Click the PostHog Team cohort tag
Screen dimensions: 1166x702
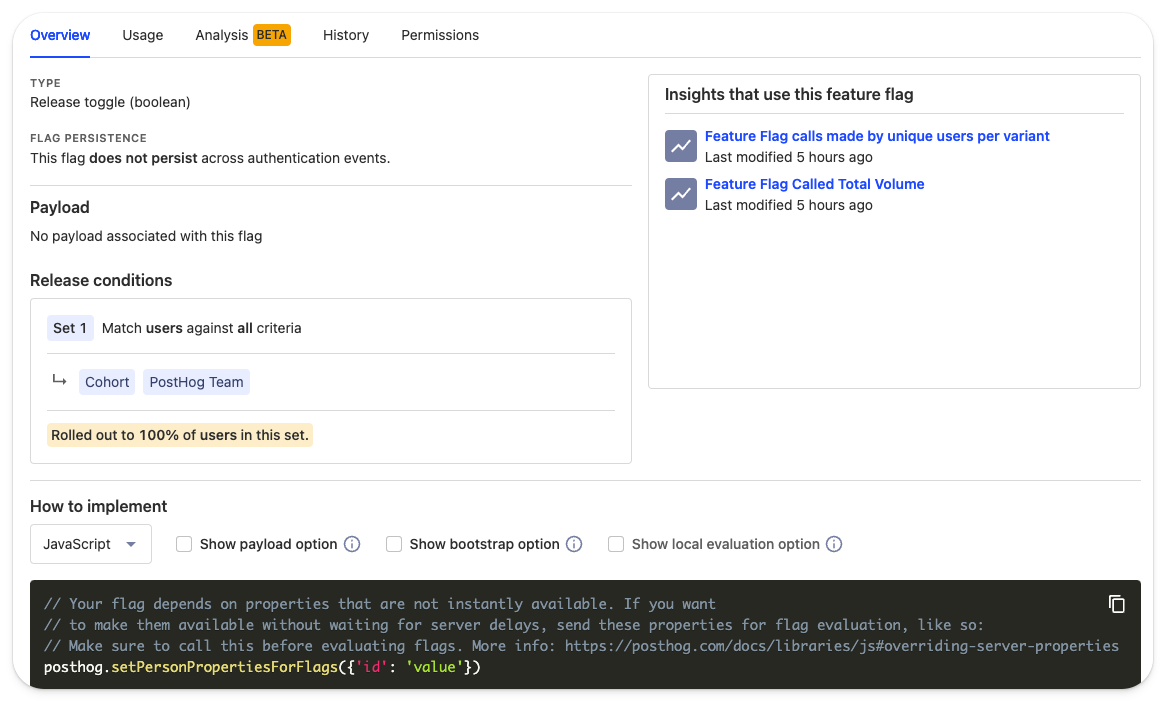pos(196,382)
